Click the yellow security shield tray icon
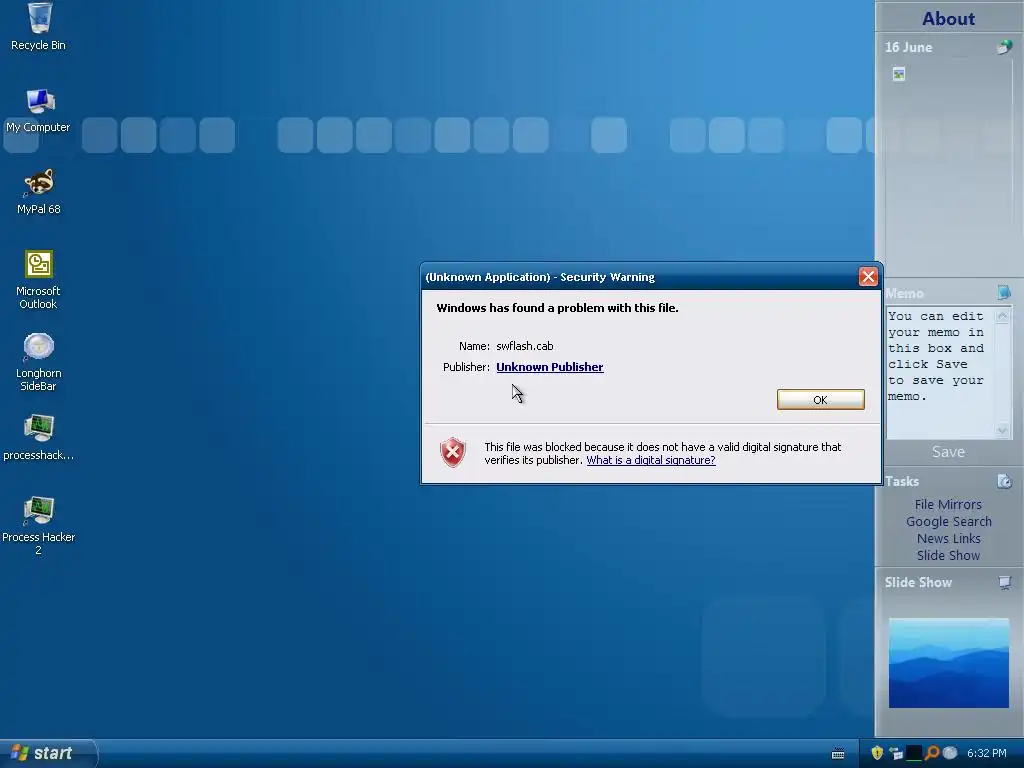This screenshot has width=1024, height=768. pyautogui.click(x=877, y=753)
